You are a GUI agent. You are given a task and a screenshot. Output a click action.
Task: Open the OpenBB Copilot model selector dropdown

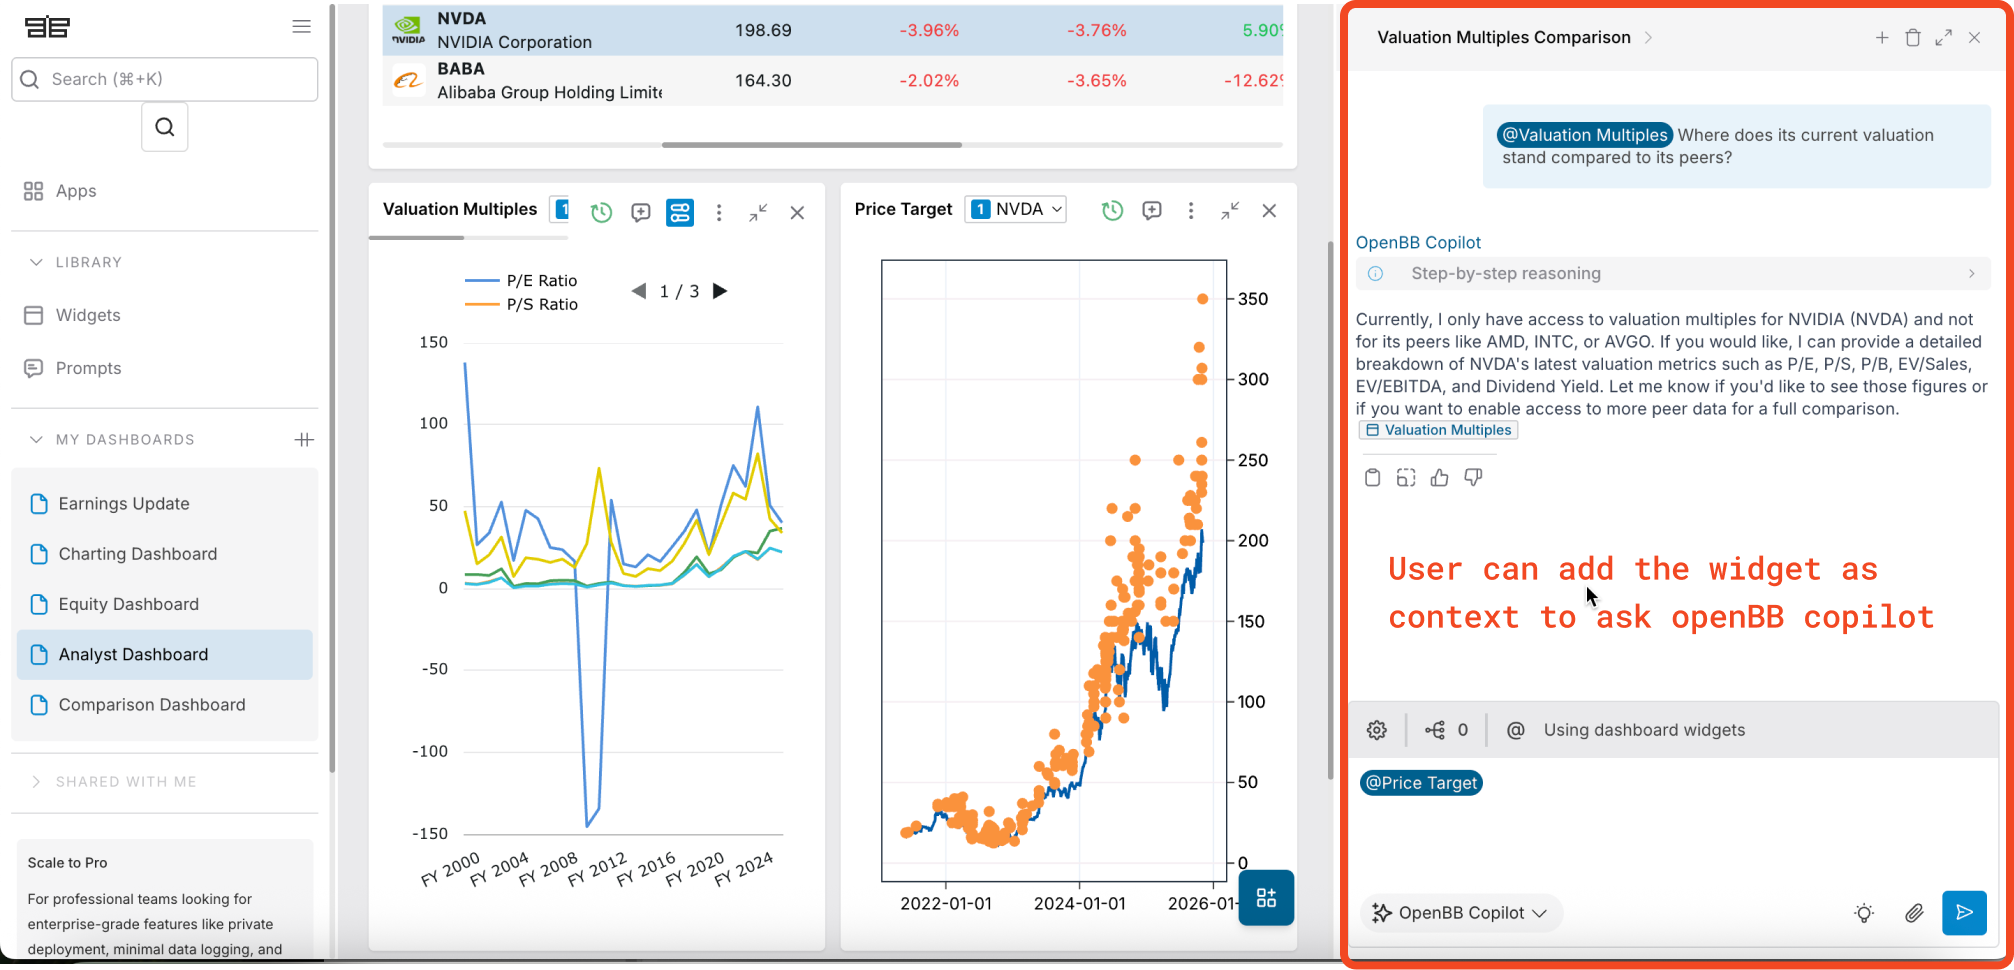pos(1461,912)
